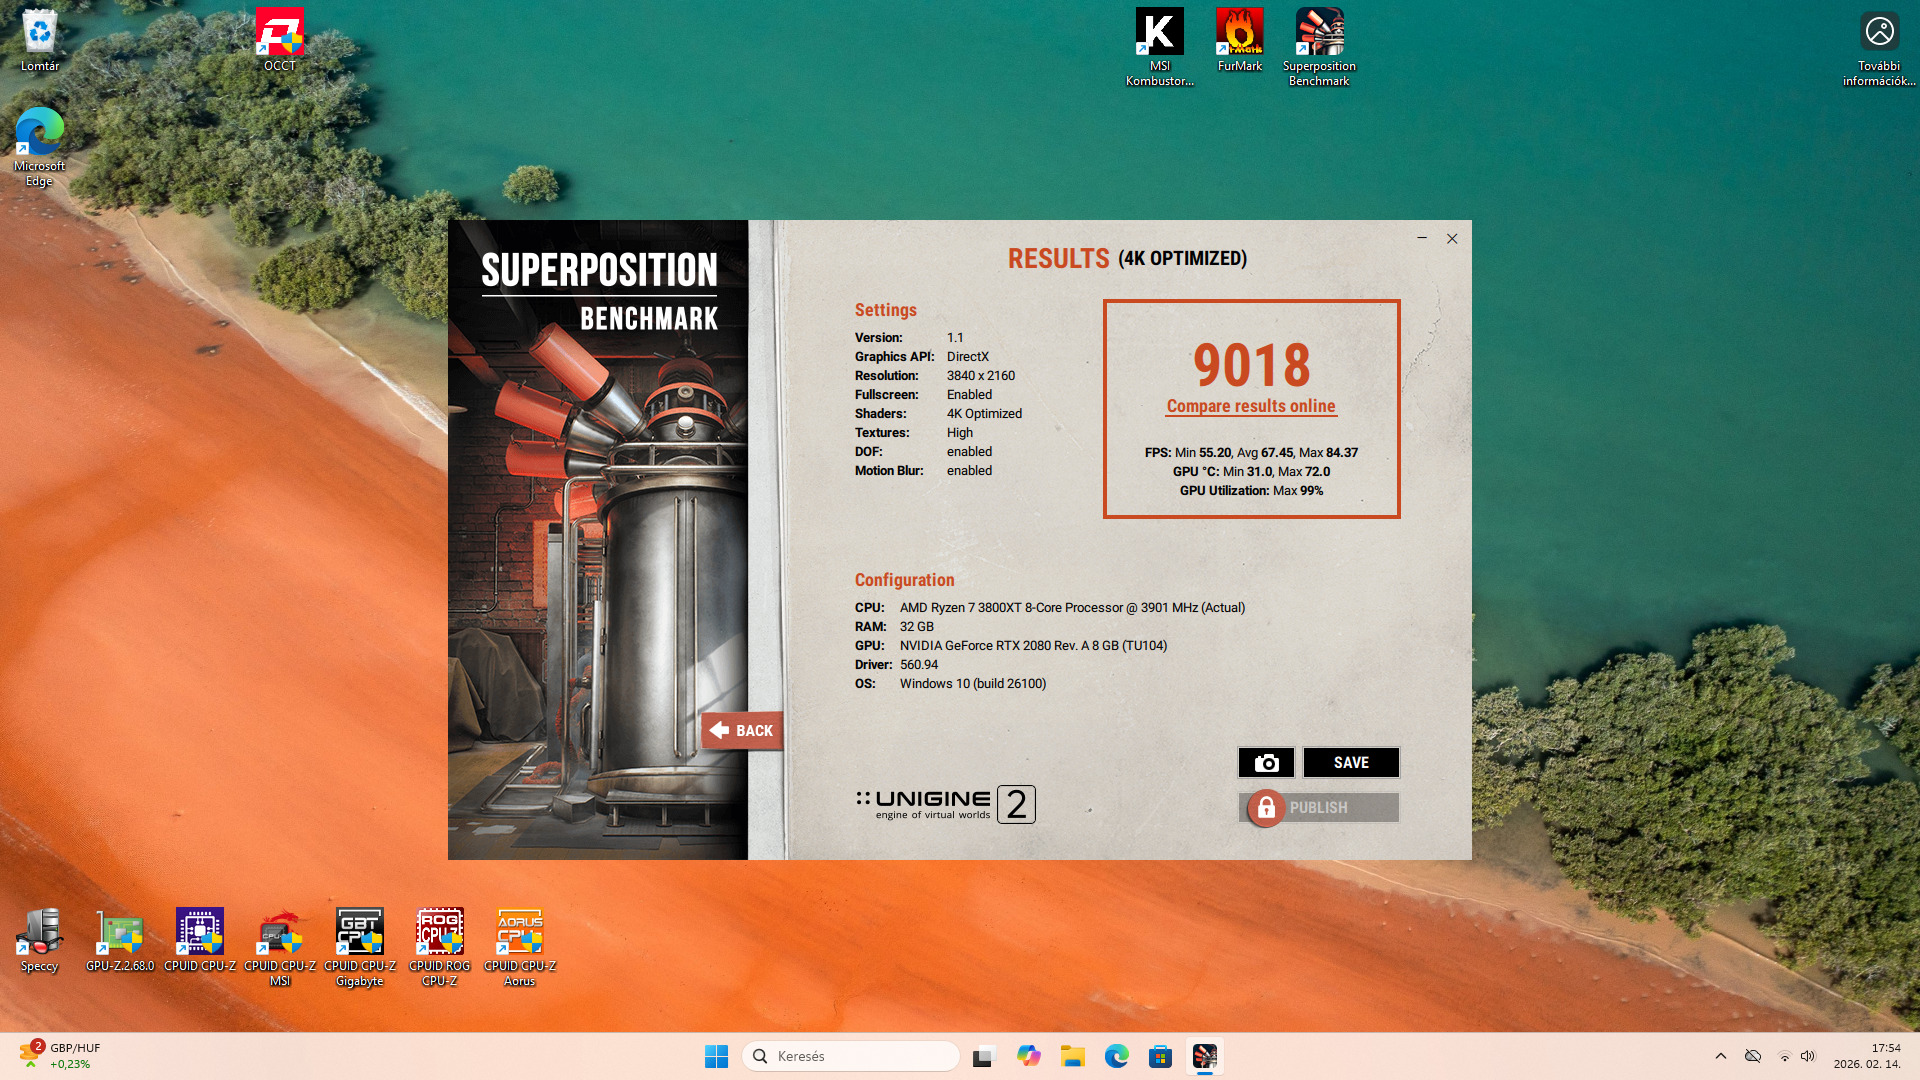1920x1080 pixels.
Task: Open the Compare results online link
Action: click(1250, 406)
